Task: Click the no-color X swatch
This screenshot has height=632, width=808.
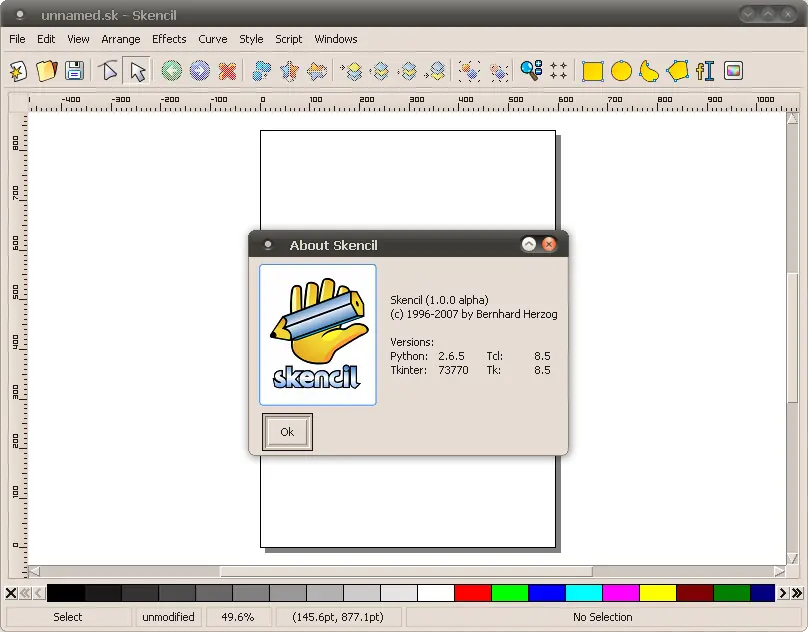Action: (x=11, y=593)
